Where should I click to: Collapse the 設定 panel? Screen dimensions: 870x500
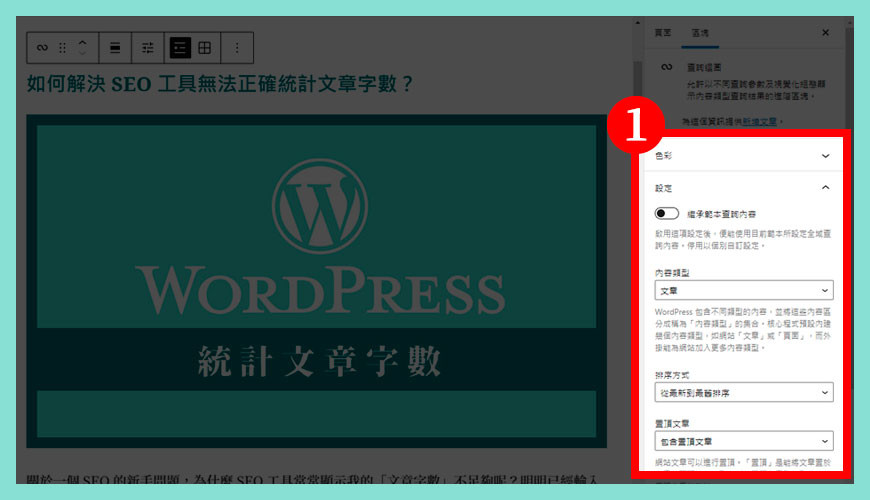[742, 188]
